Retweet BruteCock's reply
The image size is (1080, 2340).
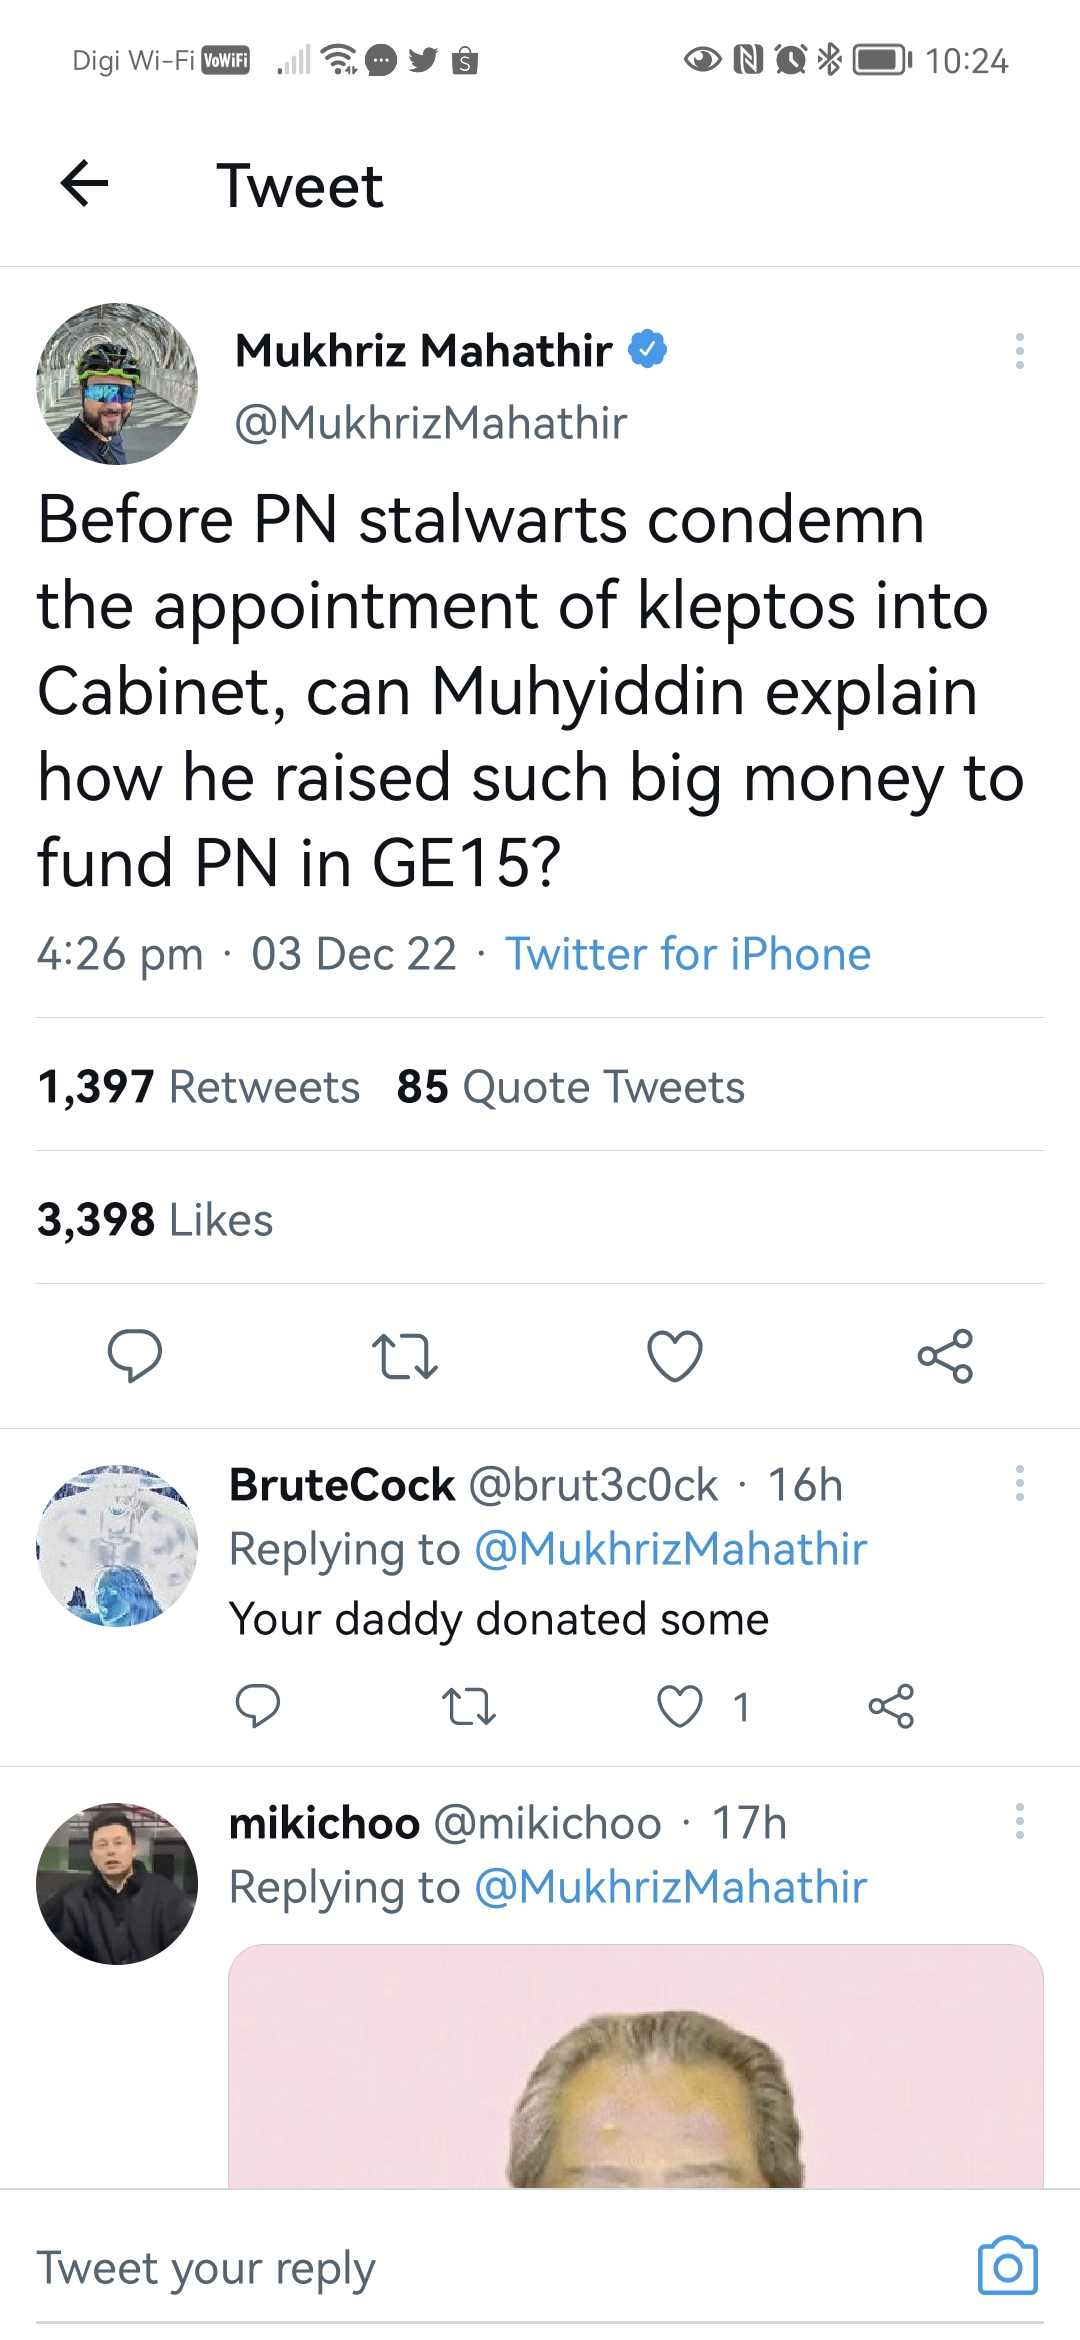point(468,1706)
